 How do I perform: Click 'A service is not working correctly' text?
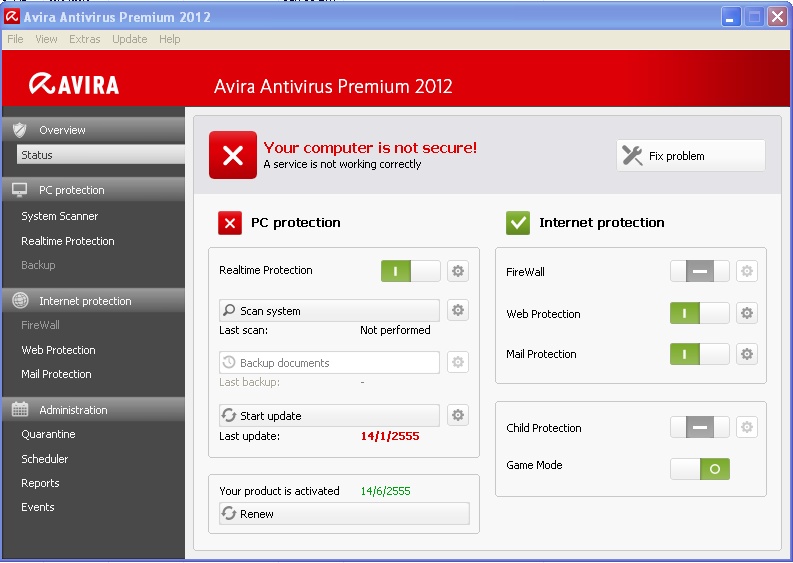pos(342,164)
